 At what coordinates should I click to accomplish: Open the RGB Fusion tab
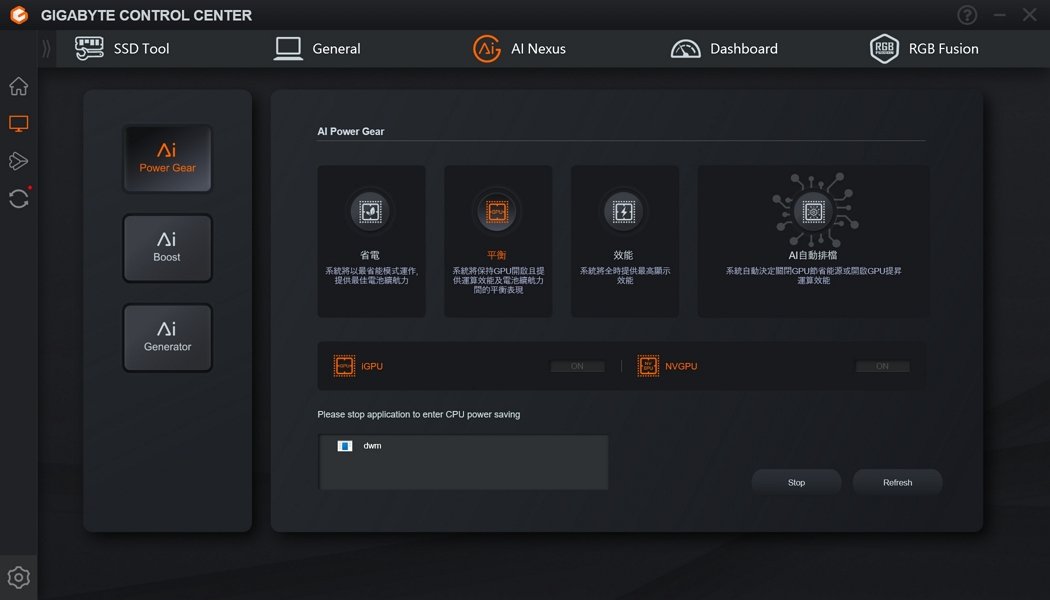coord(924,49)
